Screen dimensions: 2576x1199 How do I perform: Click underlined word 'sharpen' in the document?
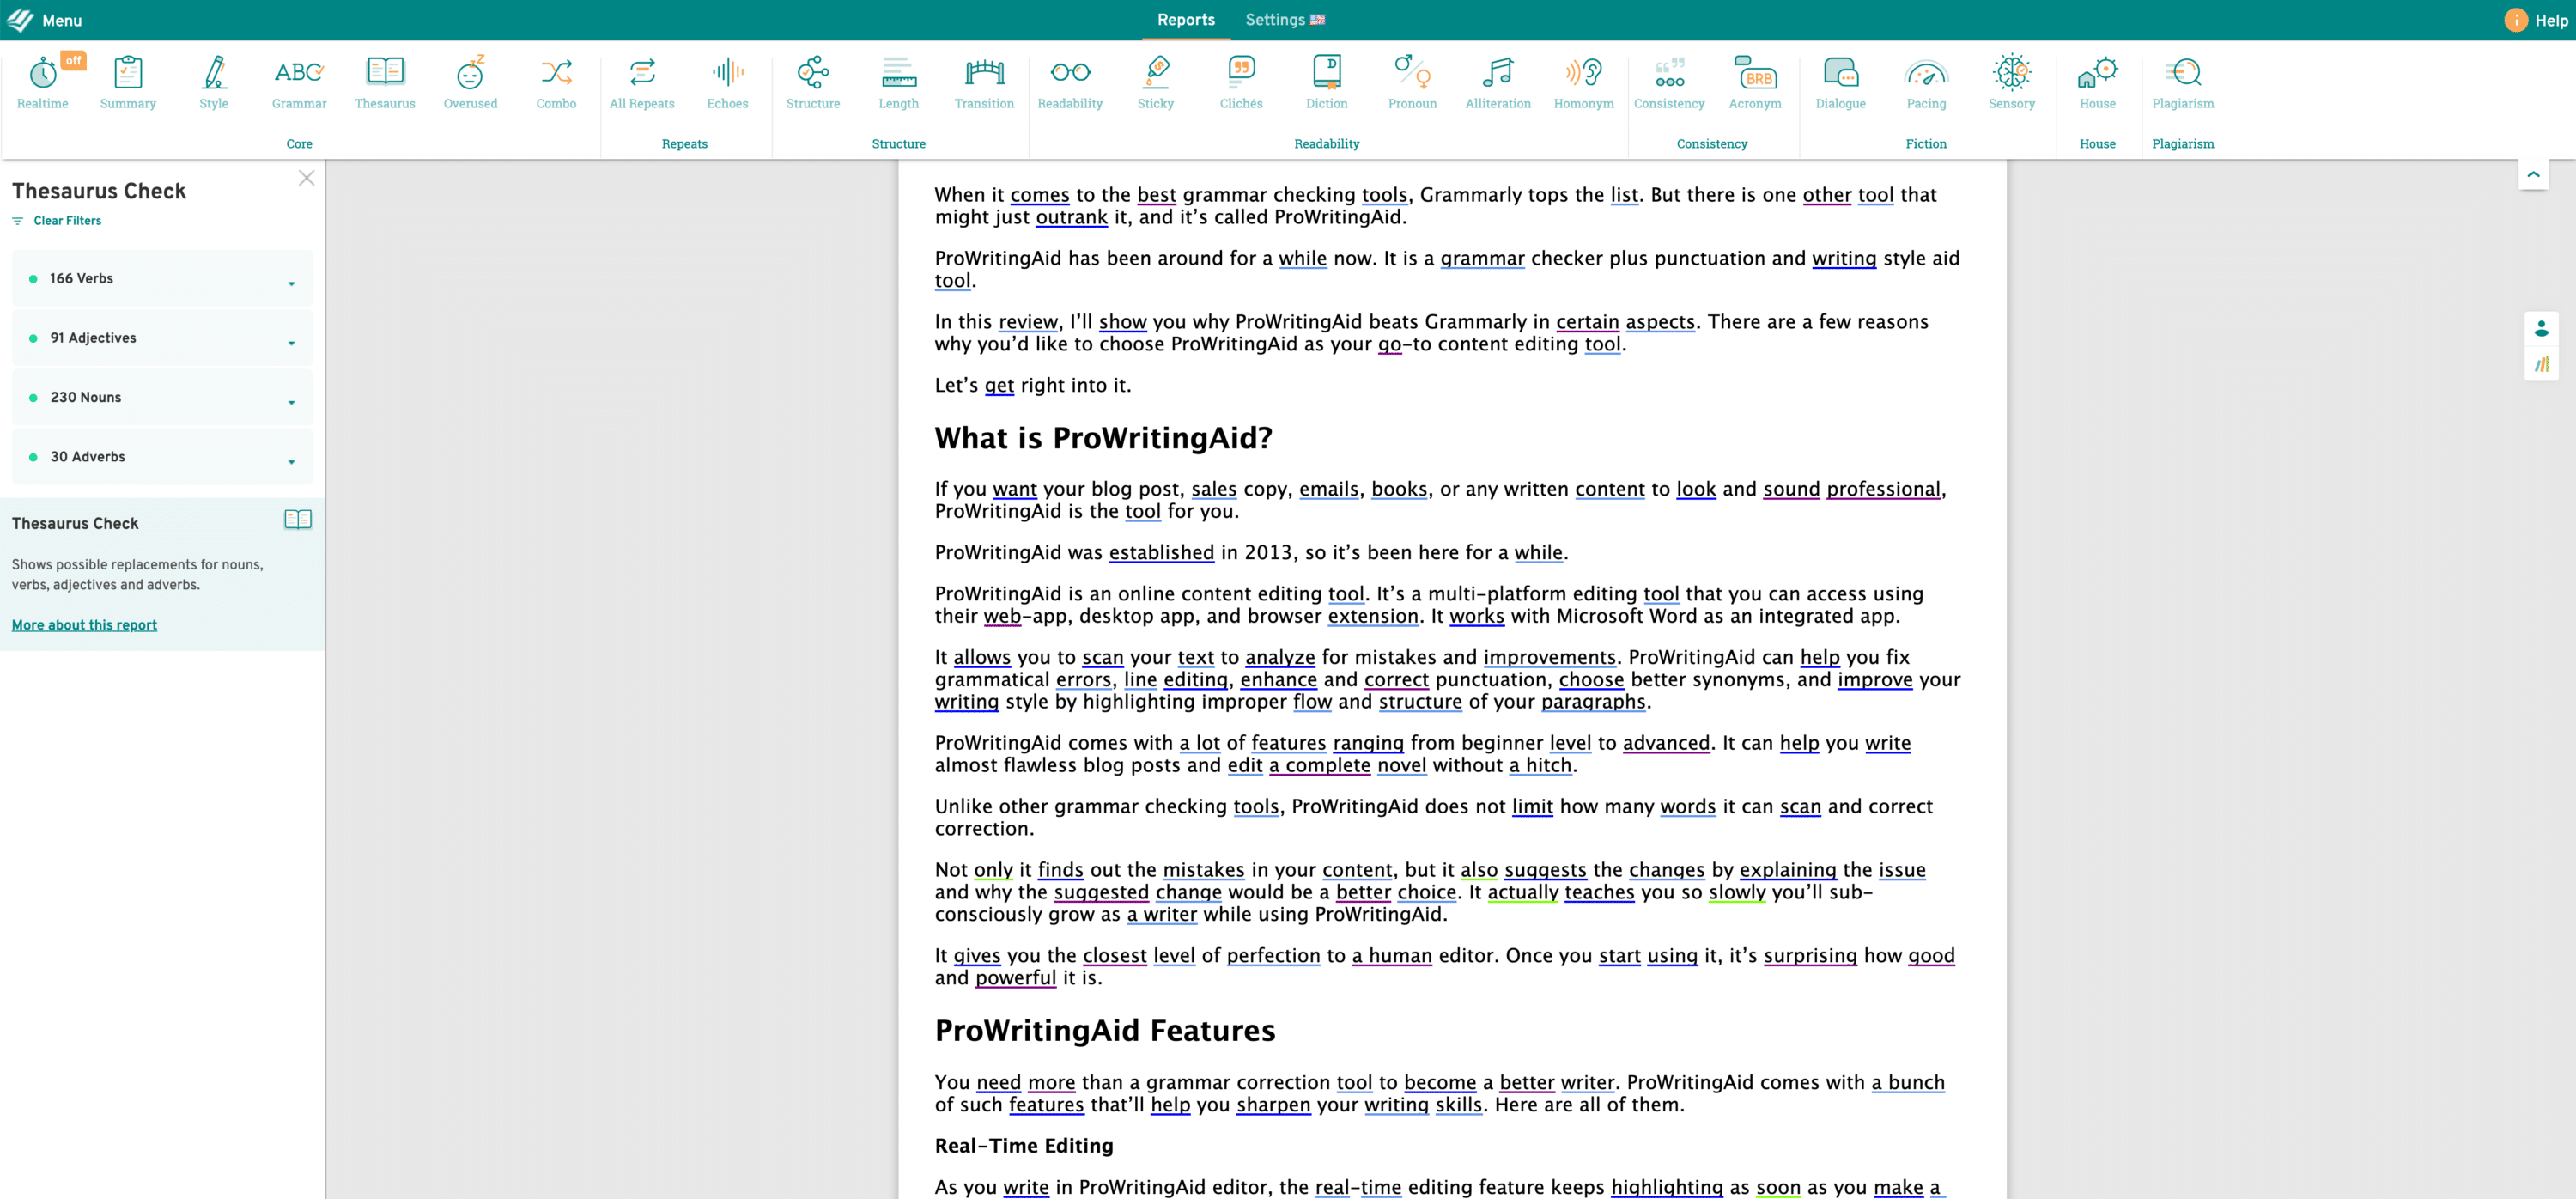[x=1273, y=1104]
